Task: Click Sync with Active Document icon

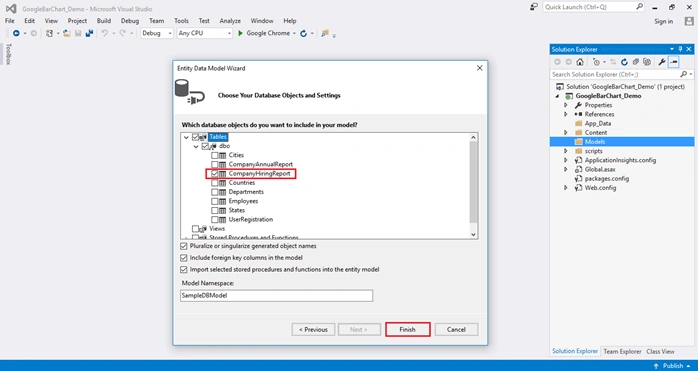Action: (613, 62)
